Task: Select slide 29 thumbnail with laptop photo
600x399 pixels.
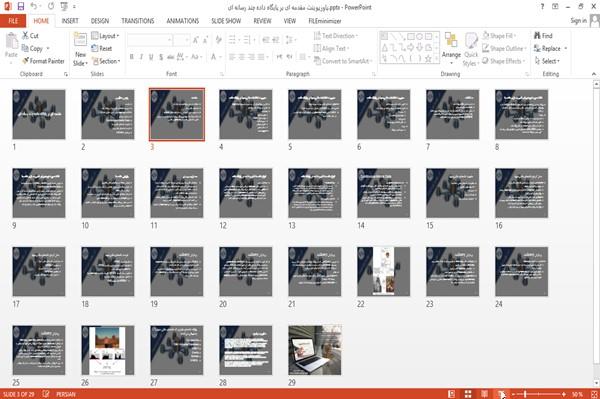Action: click(x=315, y=350)
